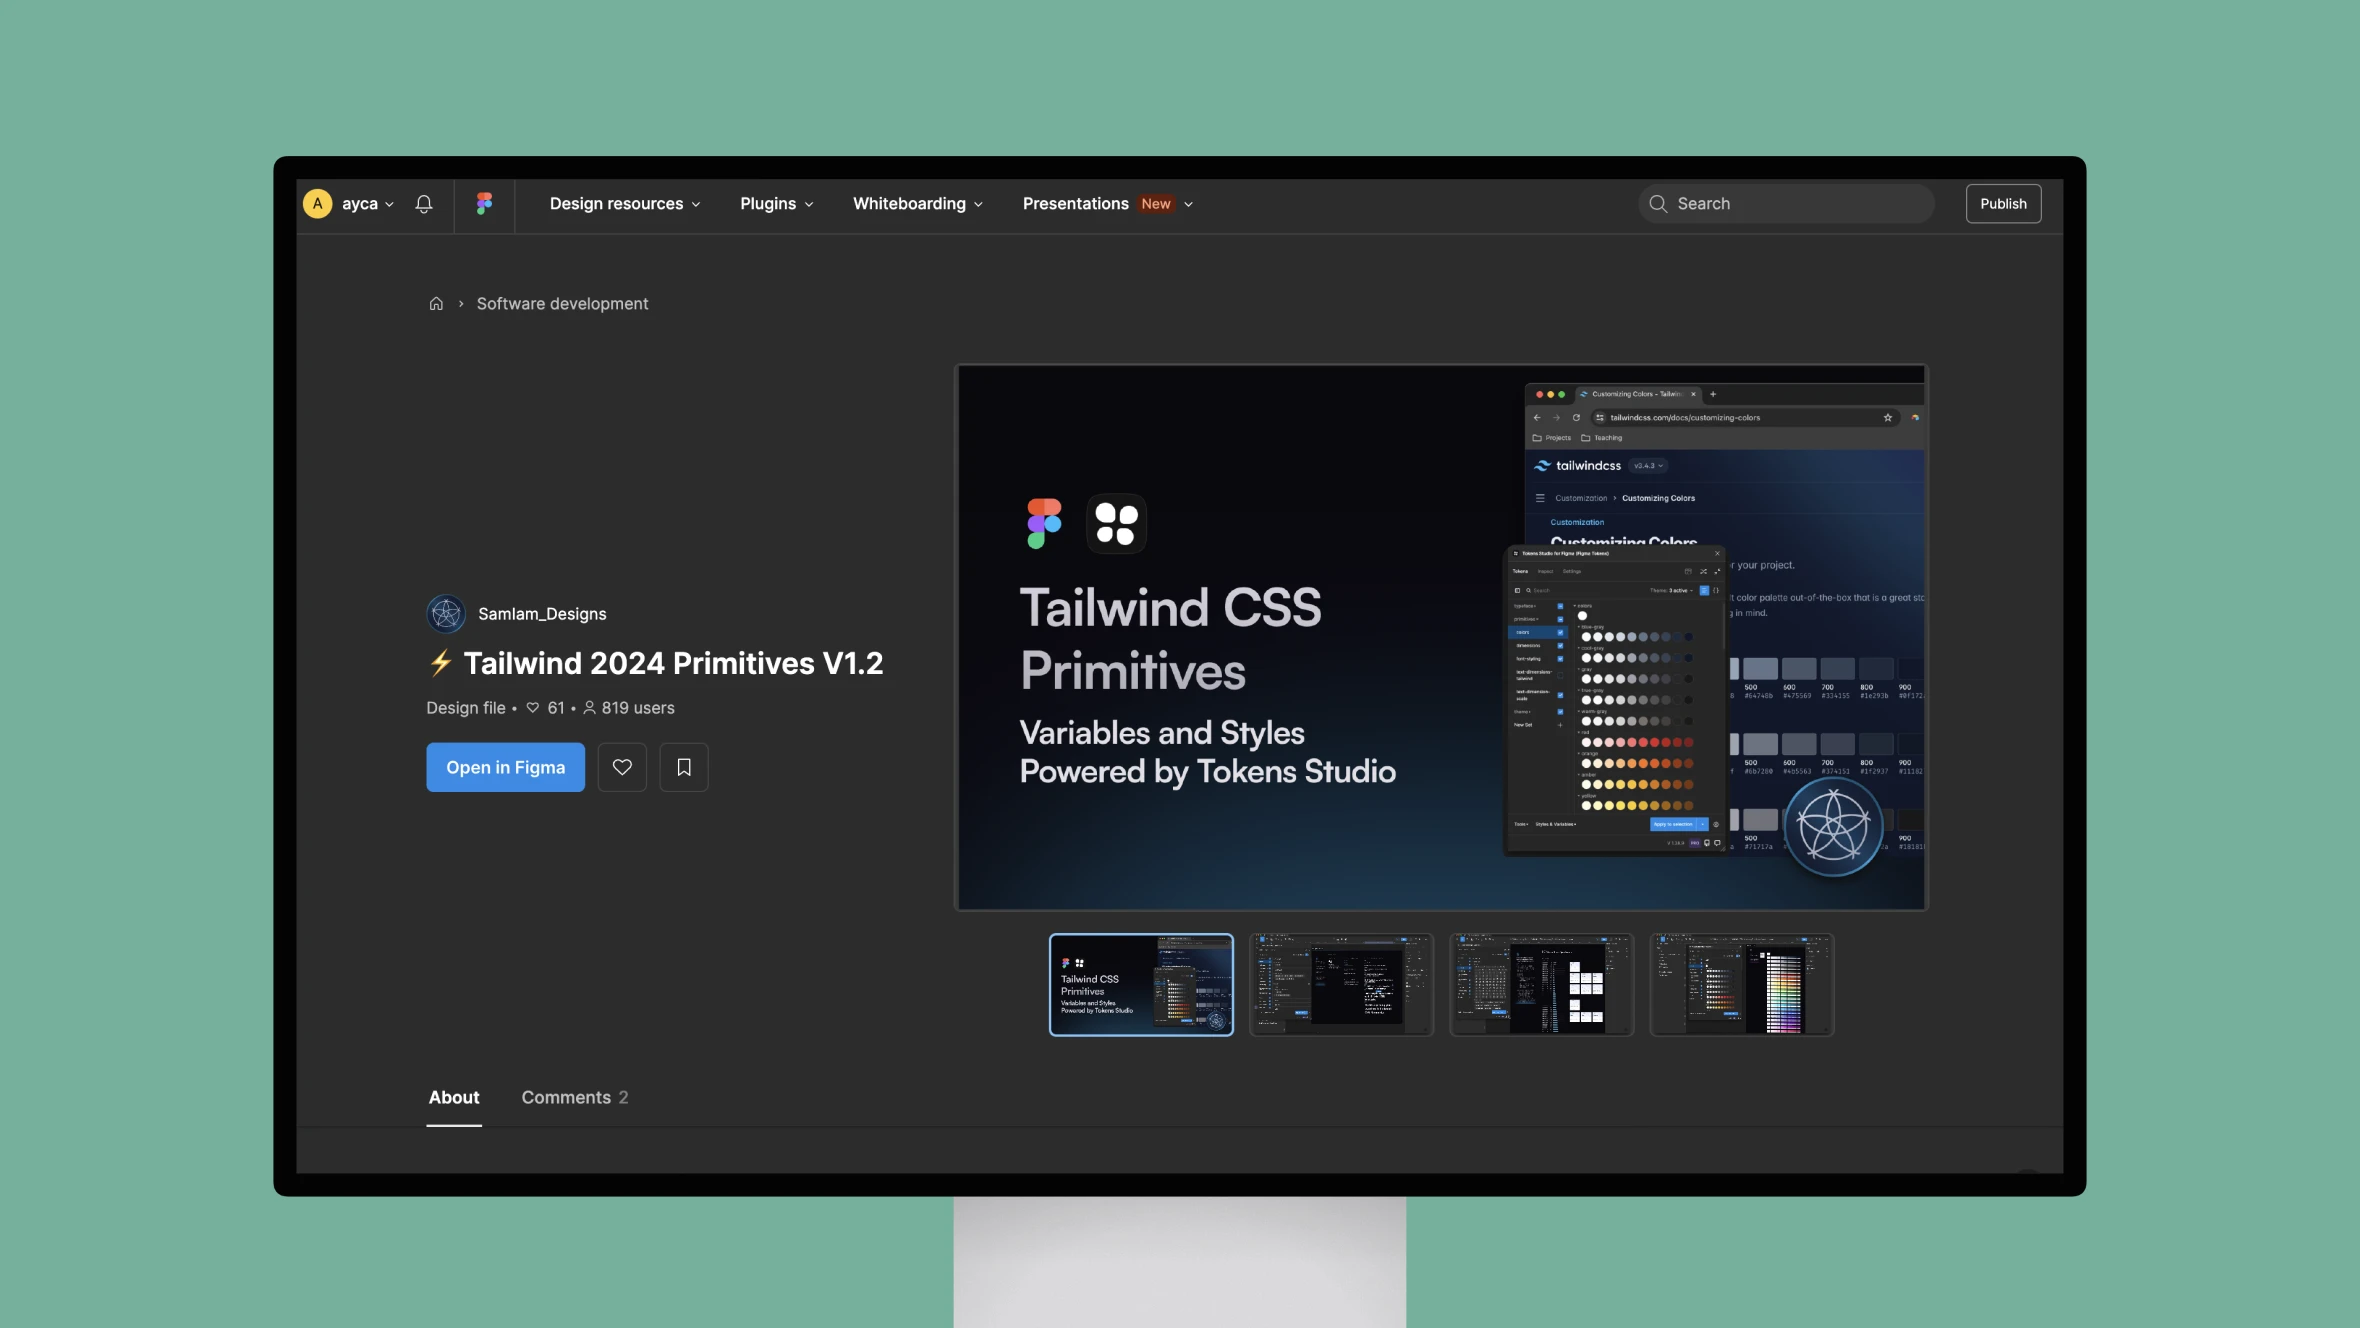Viewport: 2360px width, 1328px height.
Task: Click the search input field
Action: 1786,203
